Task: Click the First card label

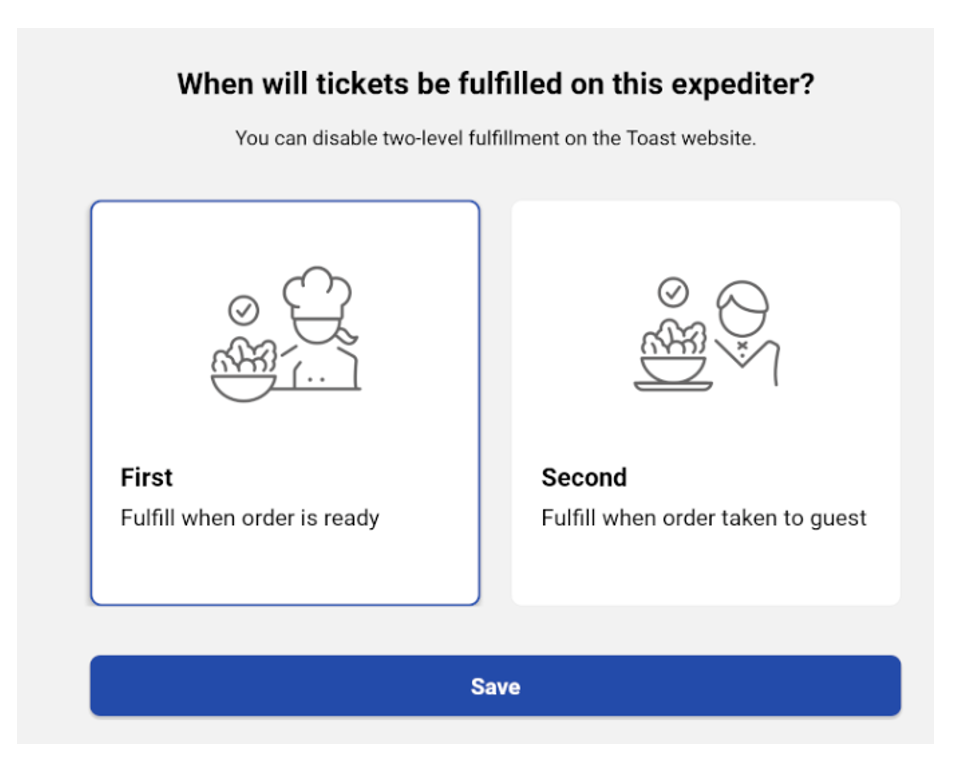Action: pos(148,477)
